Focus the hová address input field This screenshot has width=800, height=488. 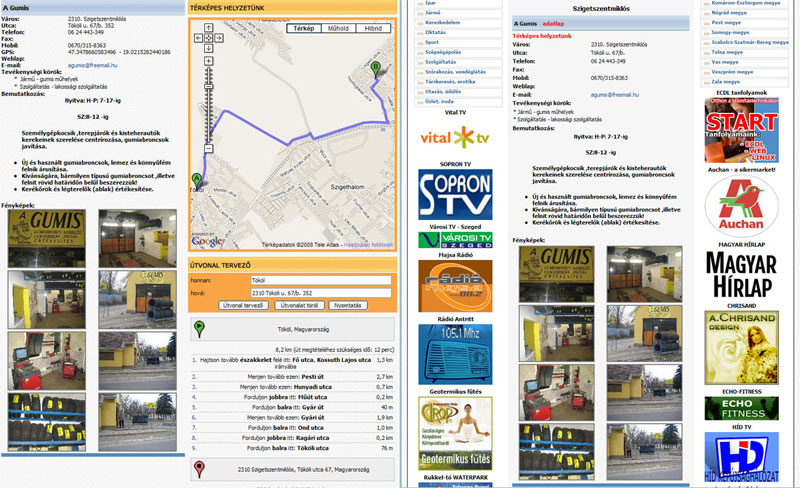tap(320, 293)
